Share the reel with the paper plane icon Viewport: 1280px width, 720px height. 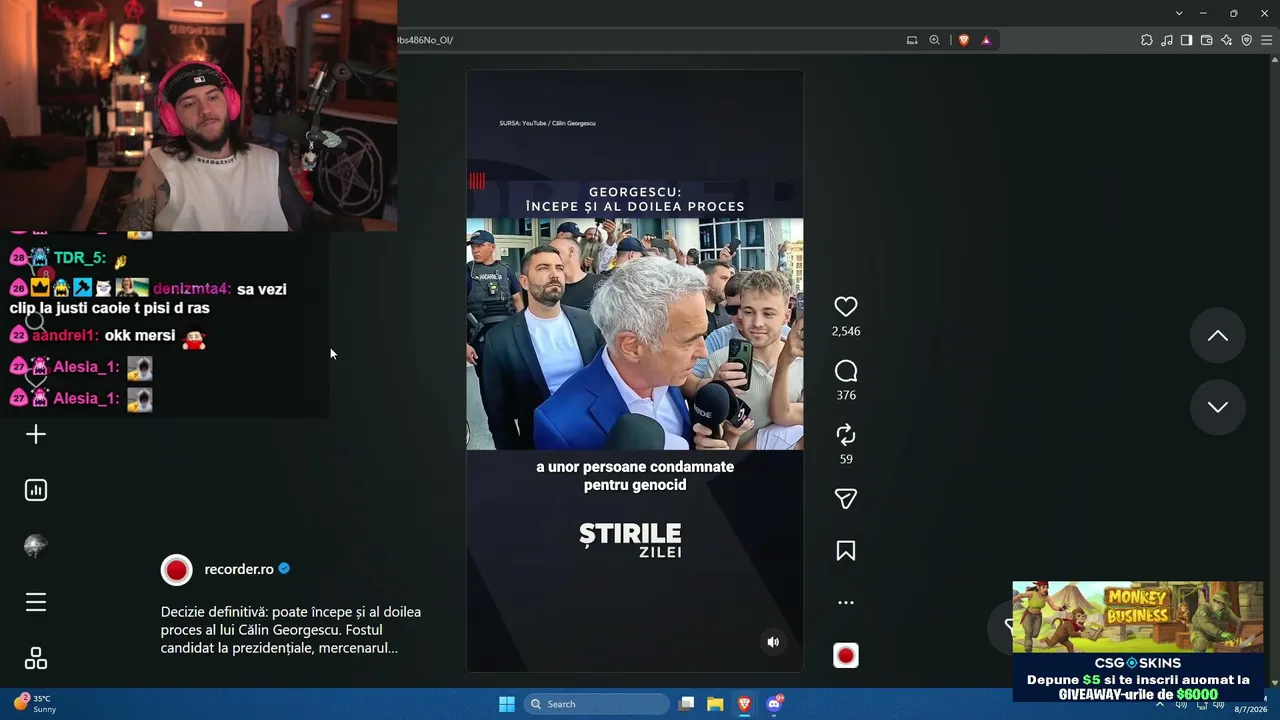pyautogui.click(x=846, y=499)
